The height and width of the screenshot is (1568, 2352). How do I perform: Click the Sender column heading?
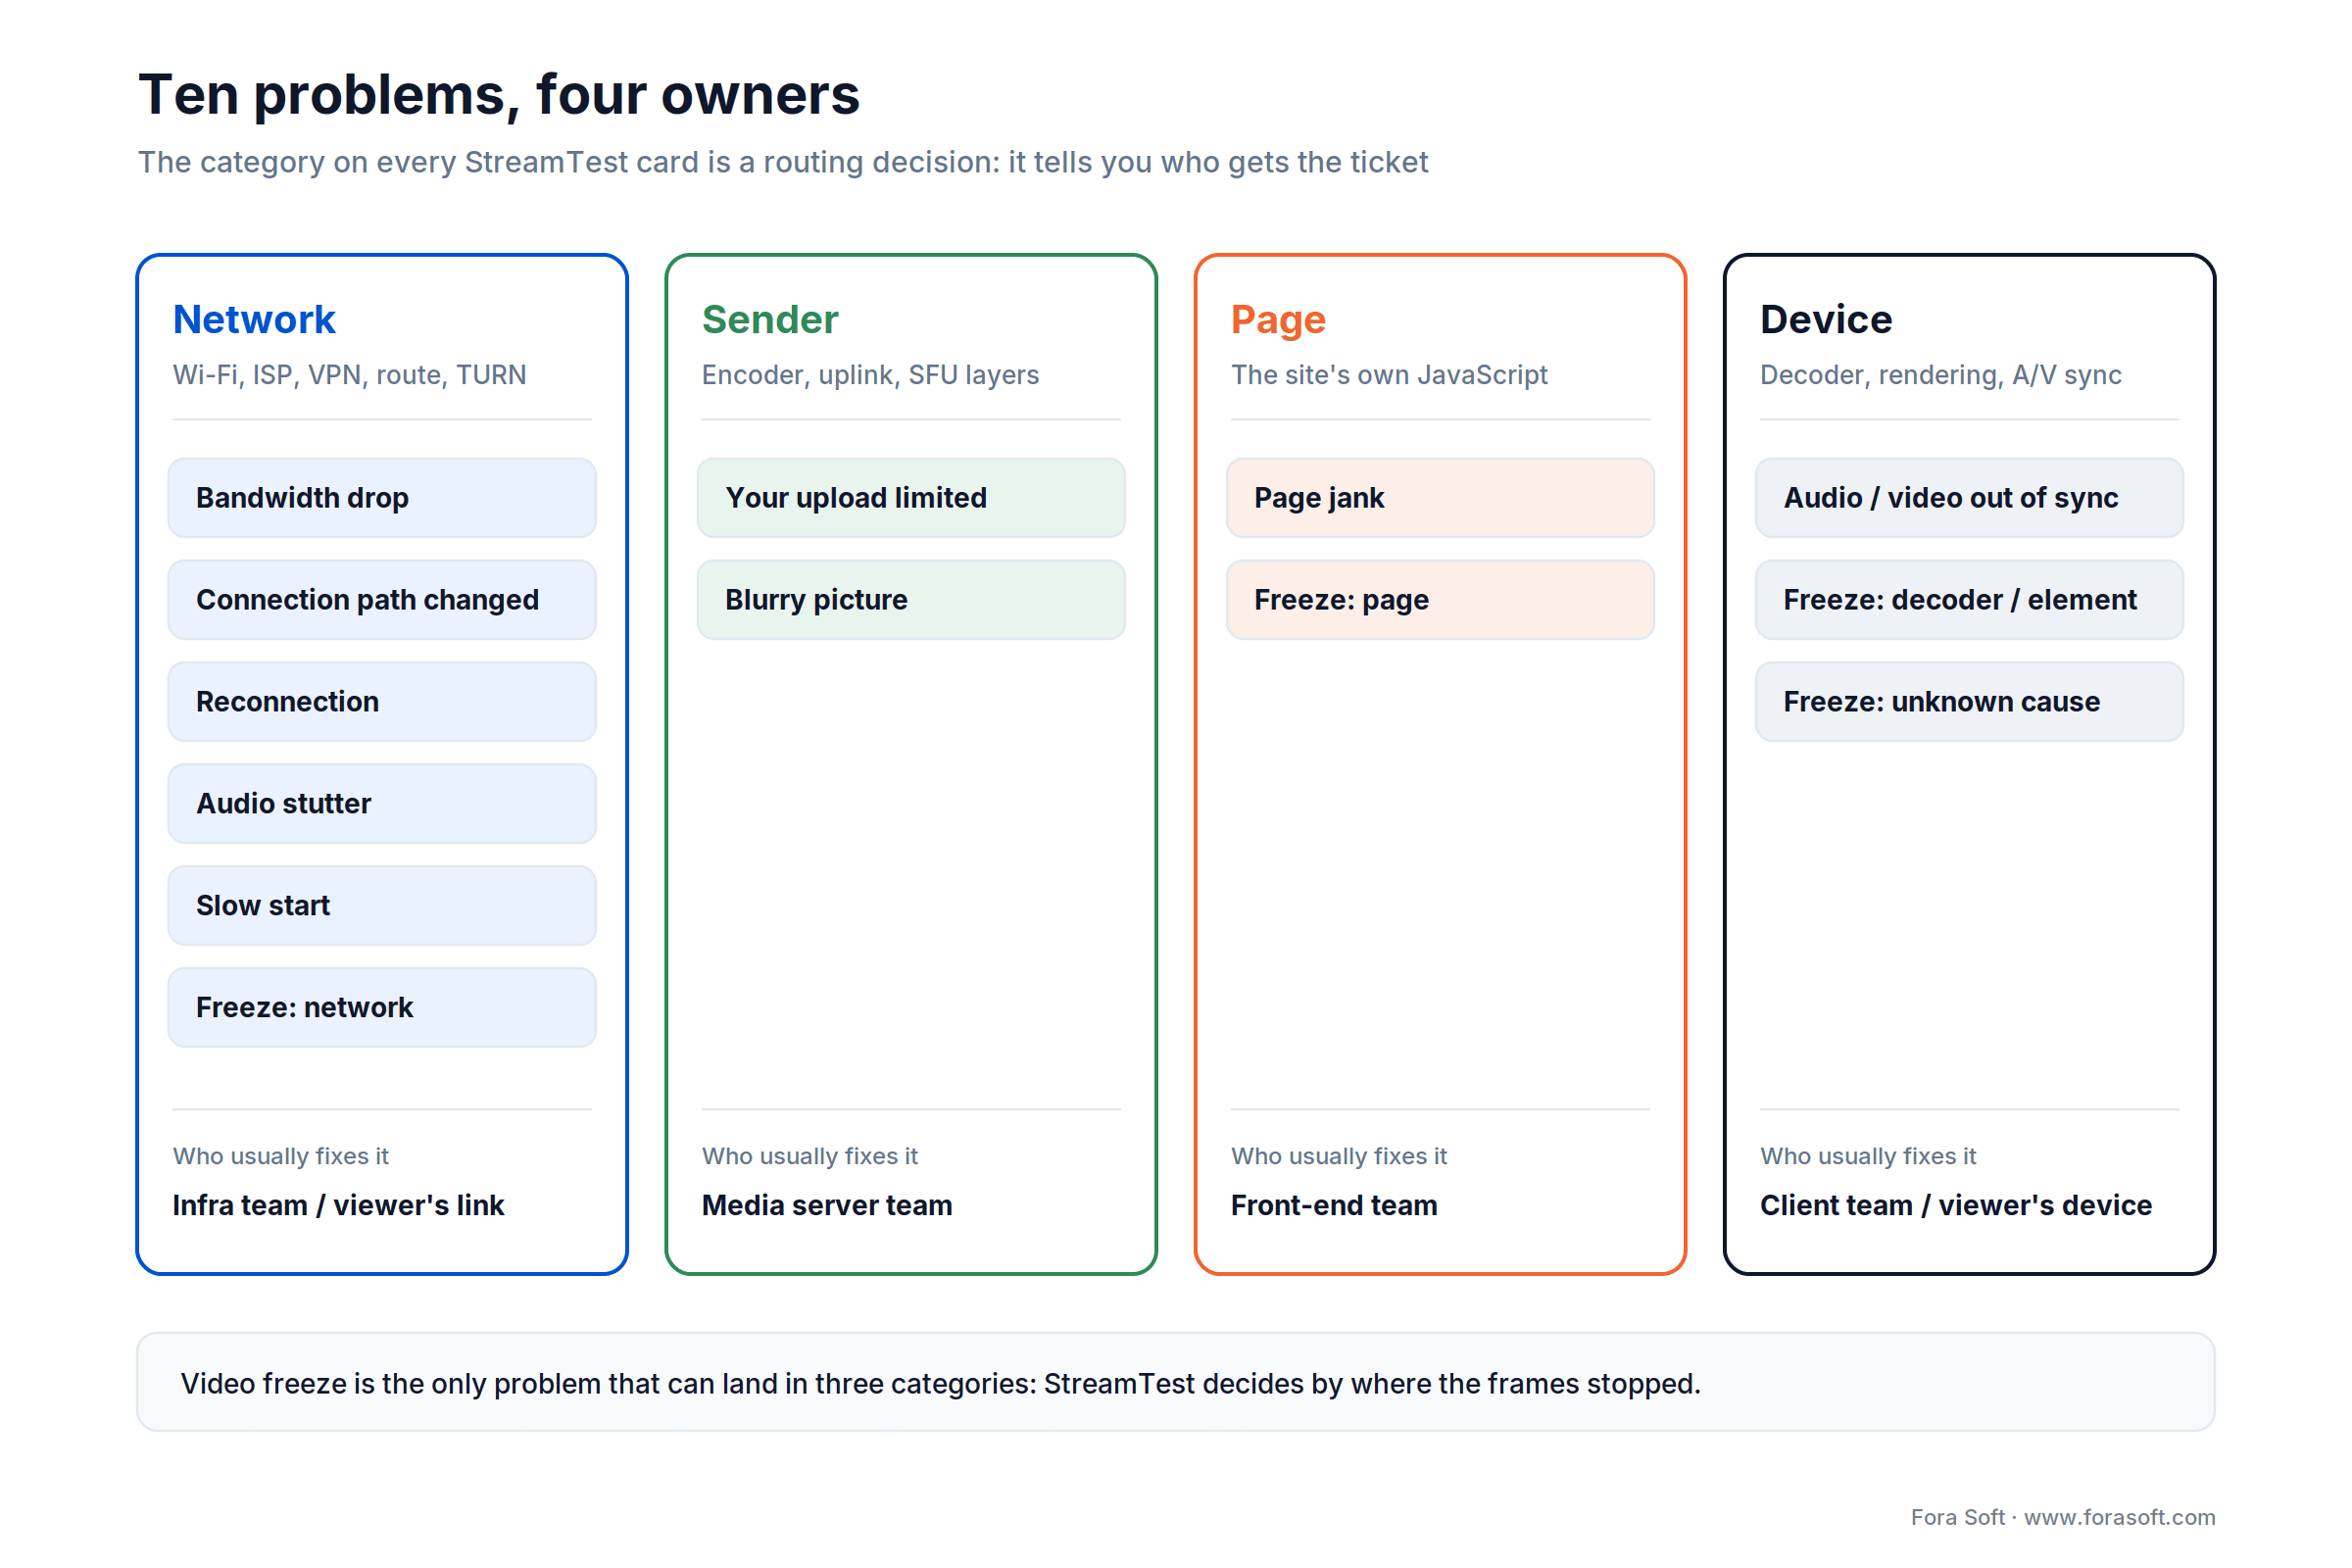click(x=770, y=320)
